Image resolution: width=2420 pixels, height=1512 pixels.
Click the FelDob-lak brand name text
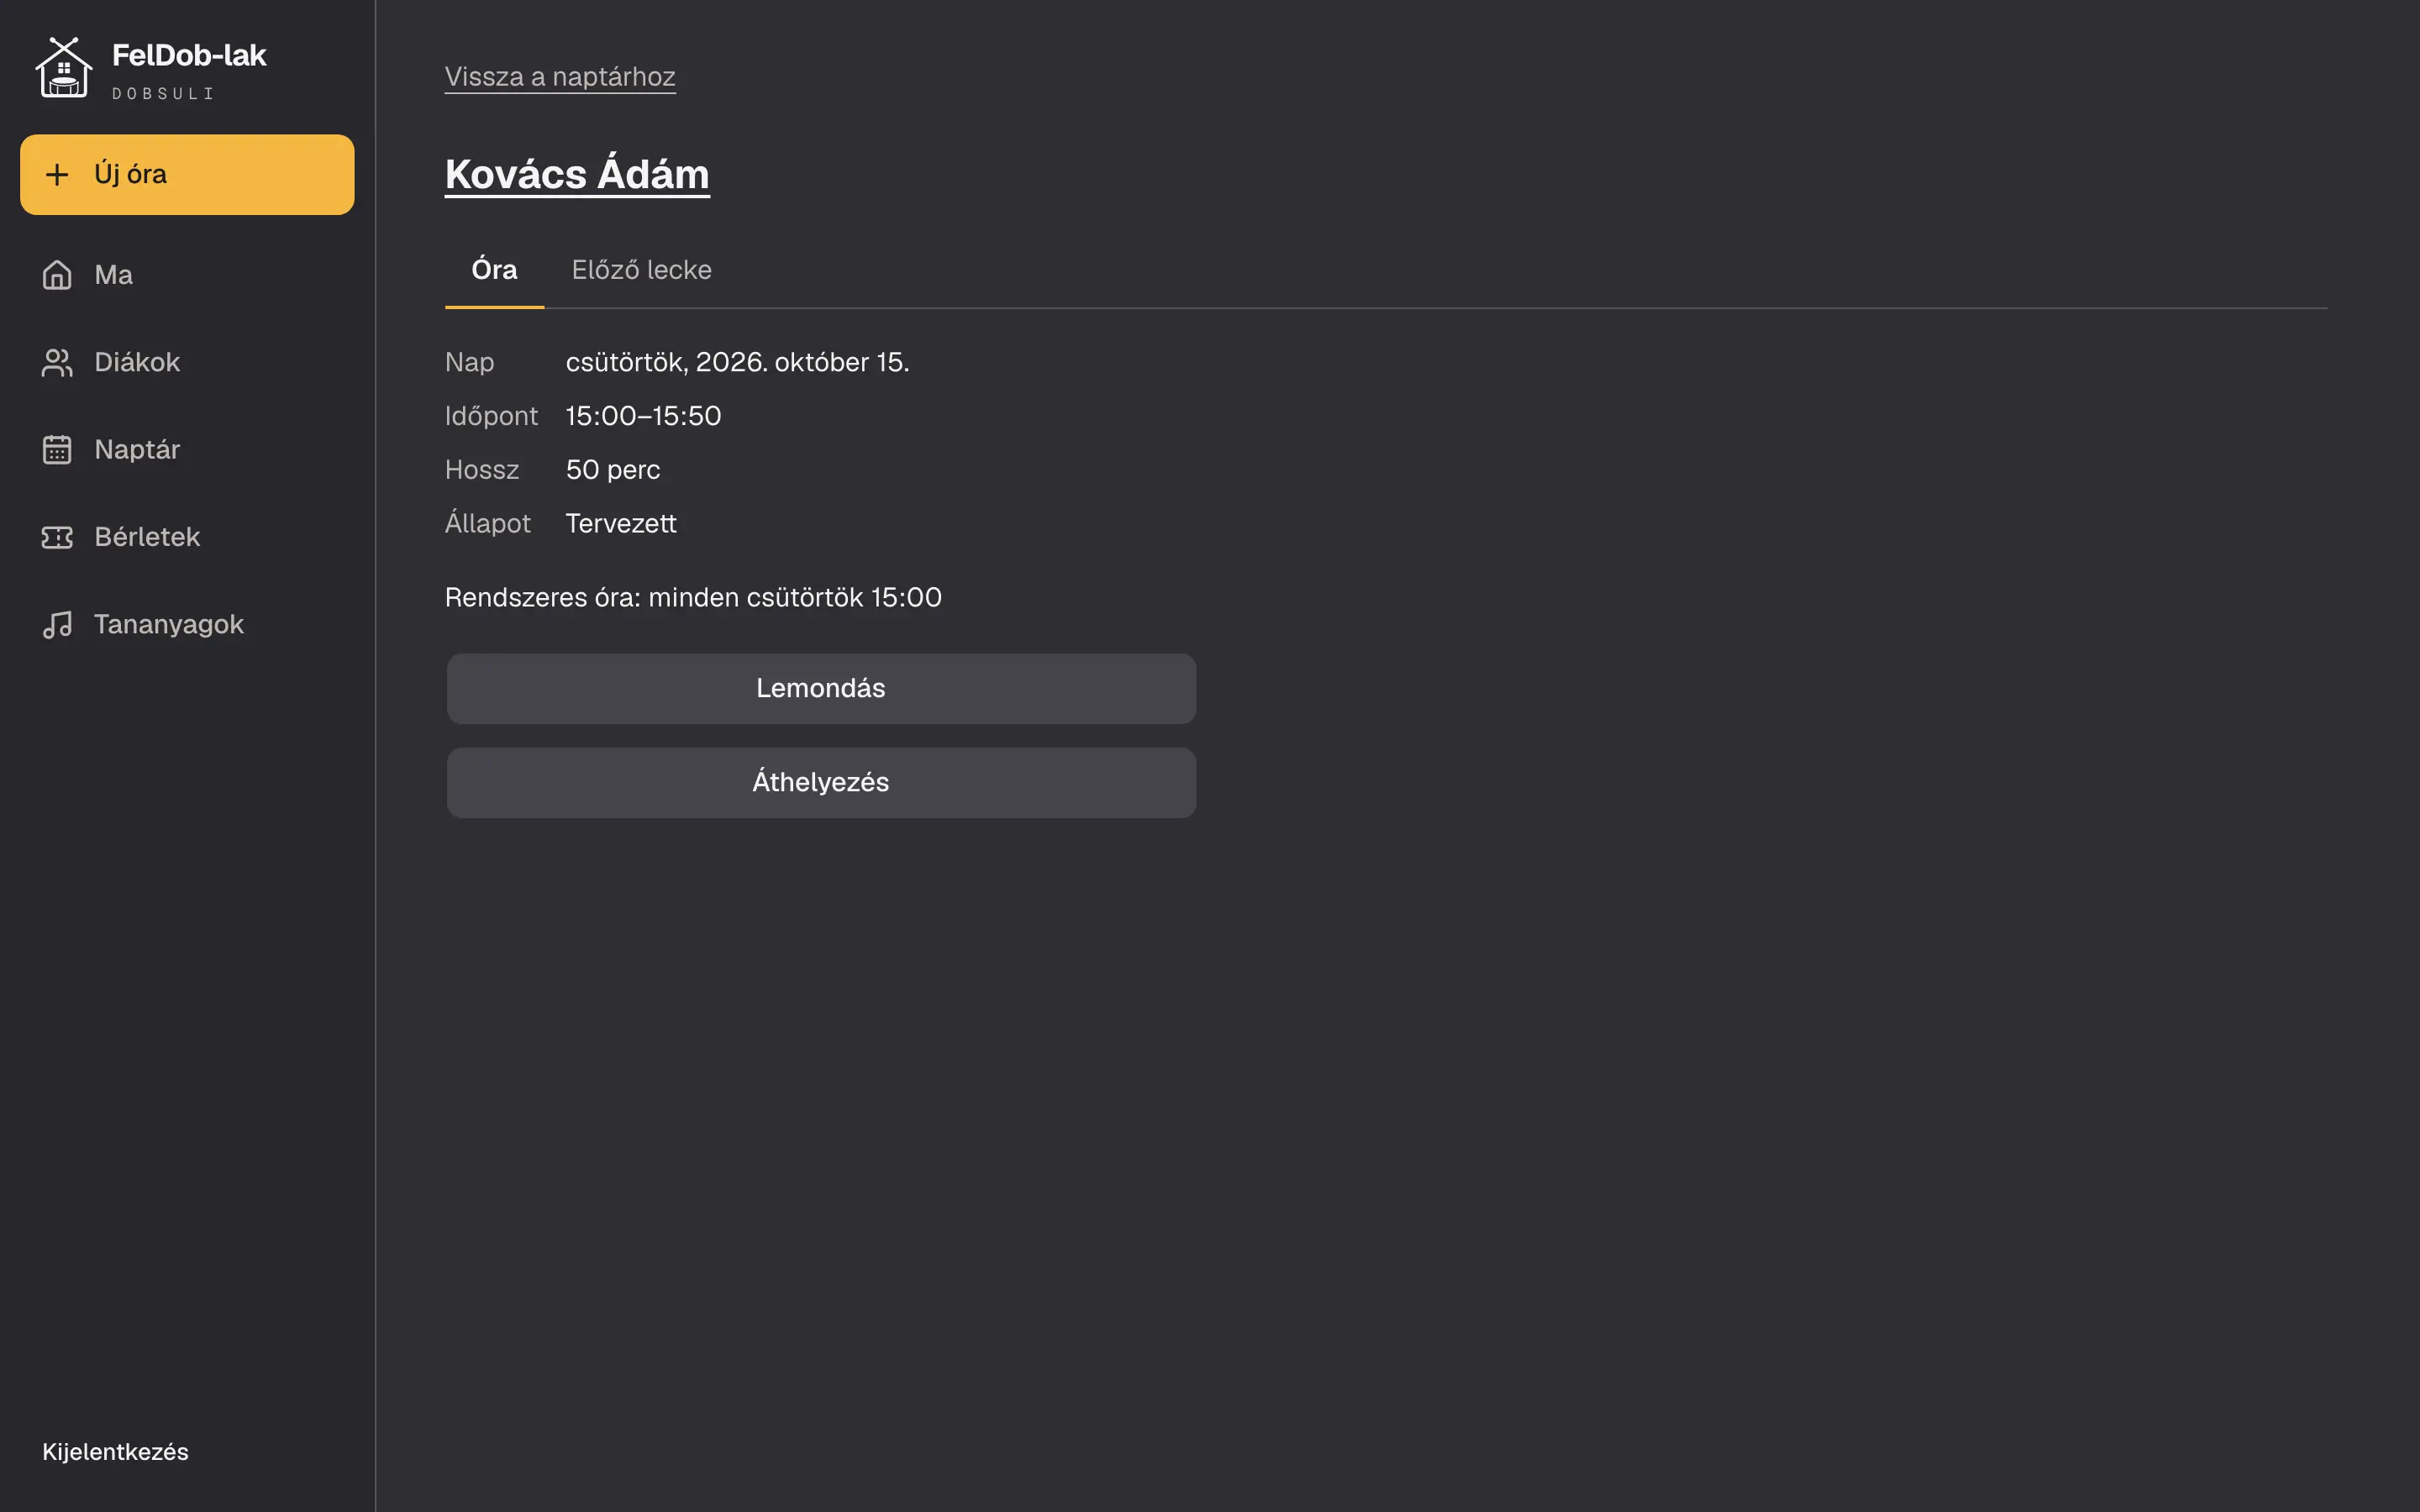[189, 55]
